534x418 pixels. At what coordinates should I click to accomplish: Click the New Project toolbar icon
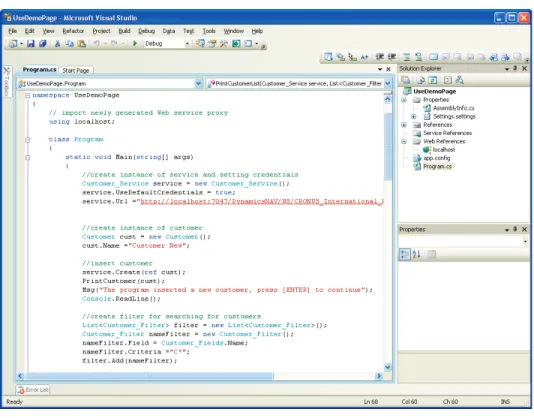[x=13, y=44]
